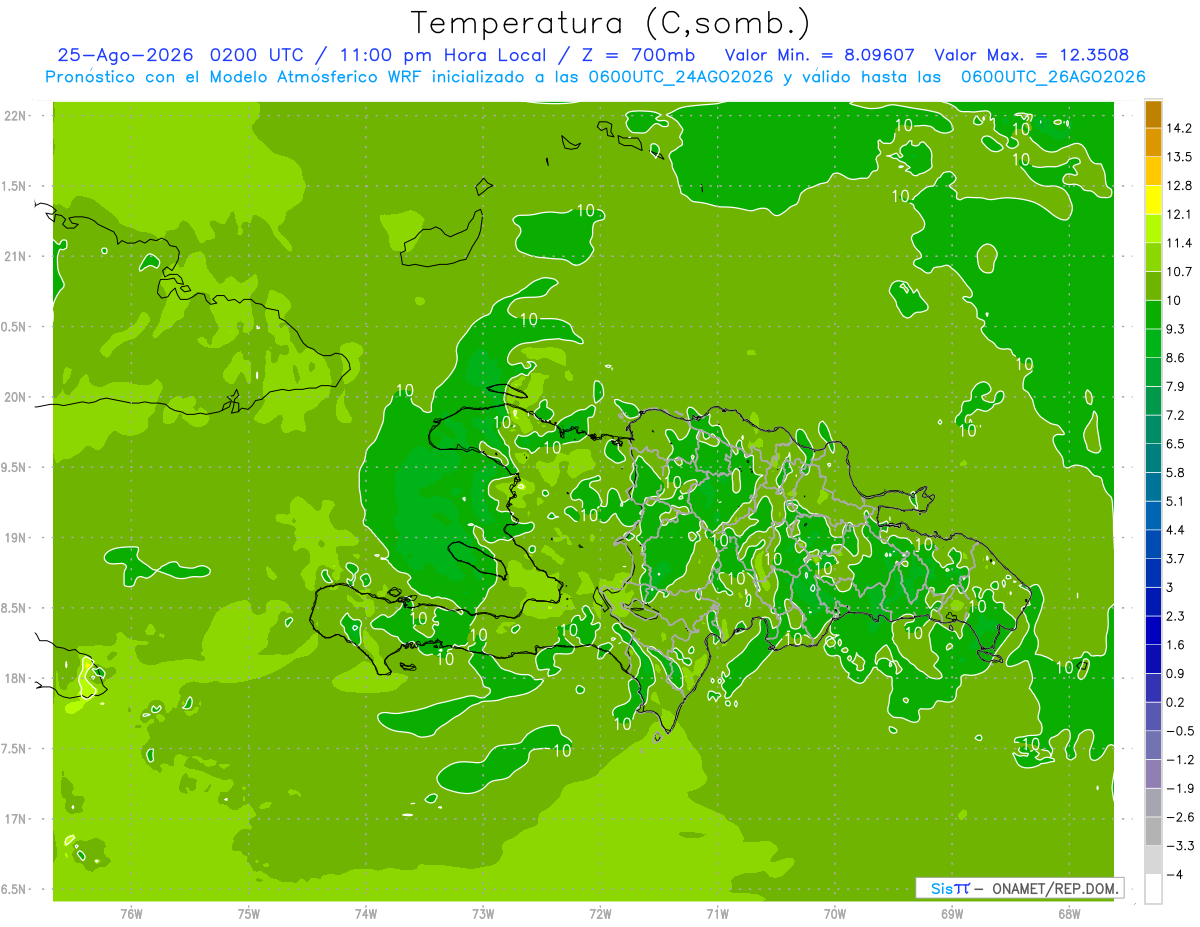Click the '8.6' colorbar value
This screenshot has width=1200, height=927.
tap(1176, 358)
